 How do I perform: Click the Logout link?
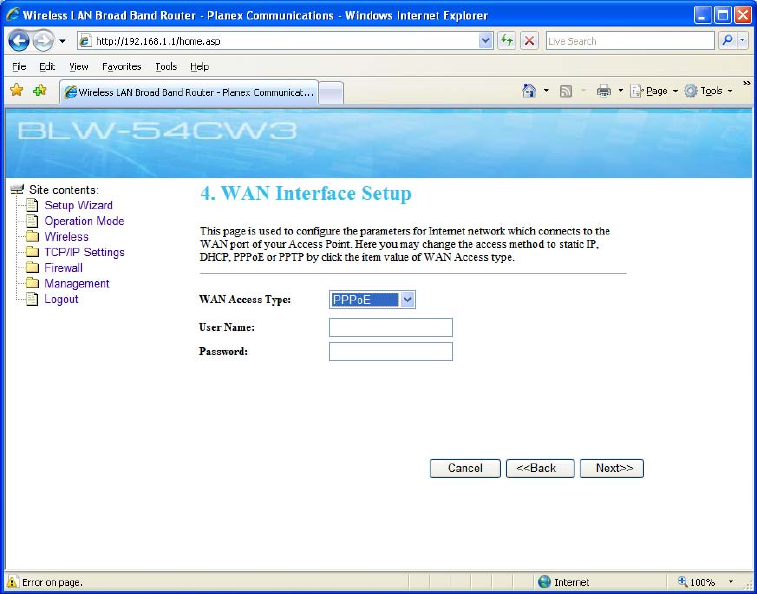61,299
